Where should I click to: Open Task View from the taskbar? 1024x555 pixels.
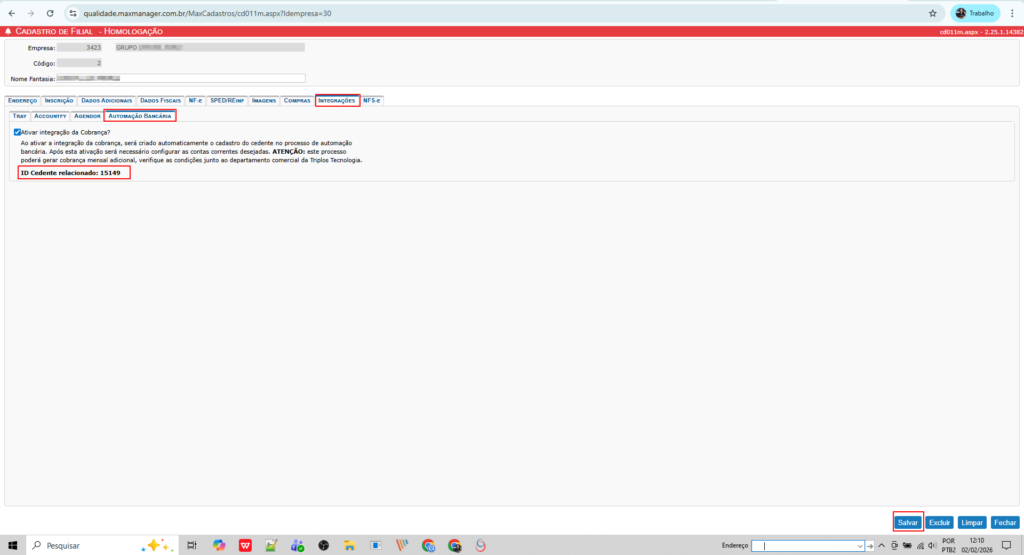click(x=192, y=545)
